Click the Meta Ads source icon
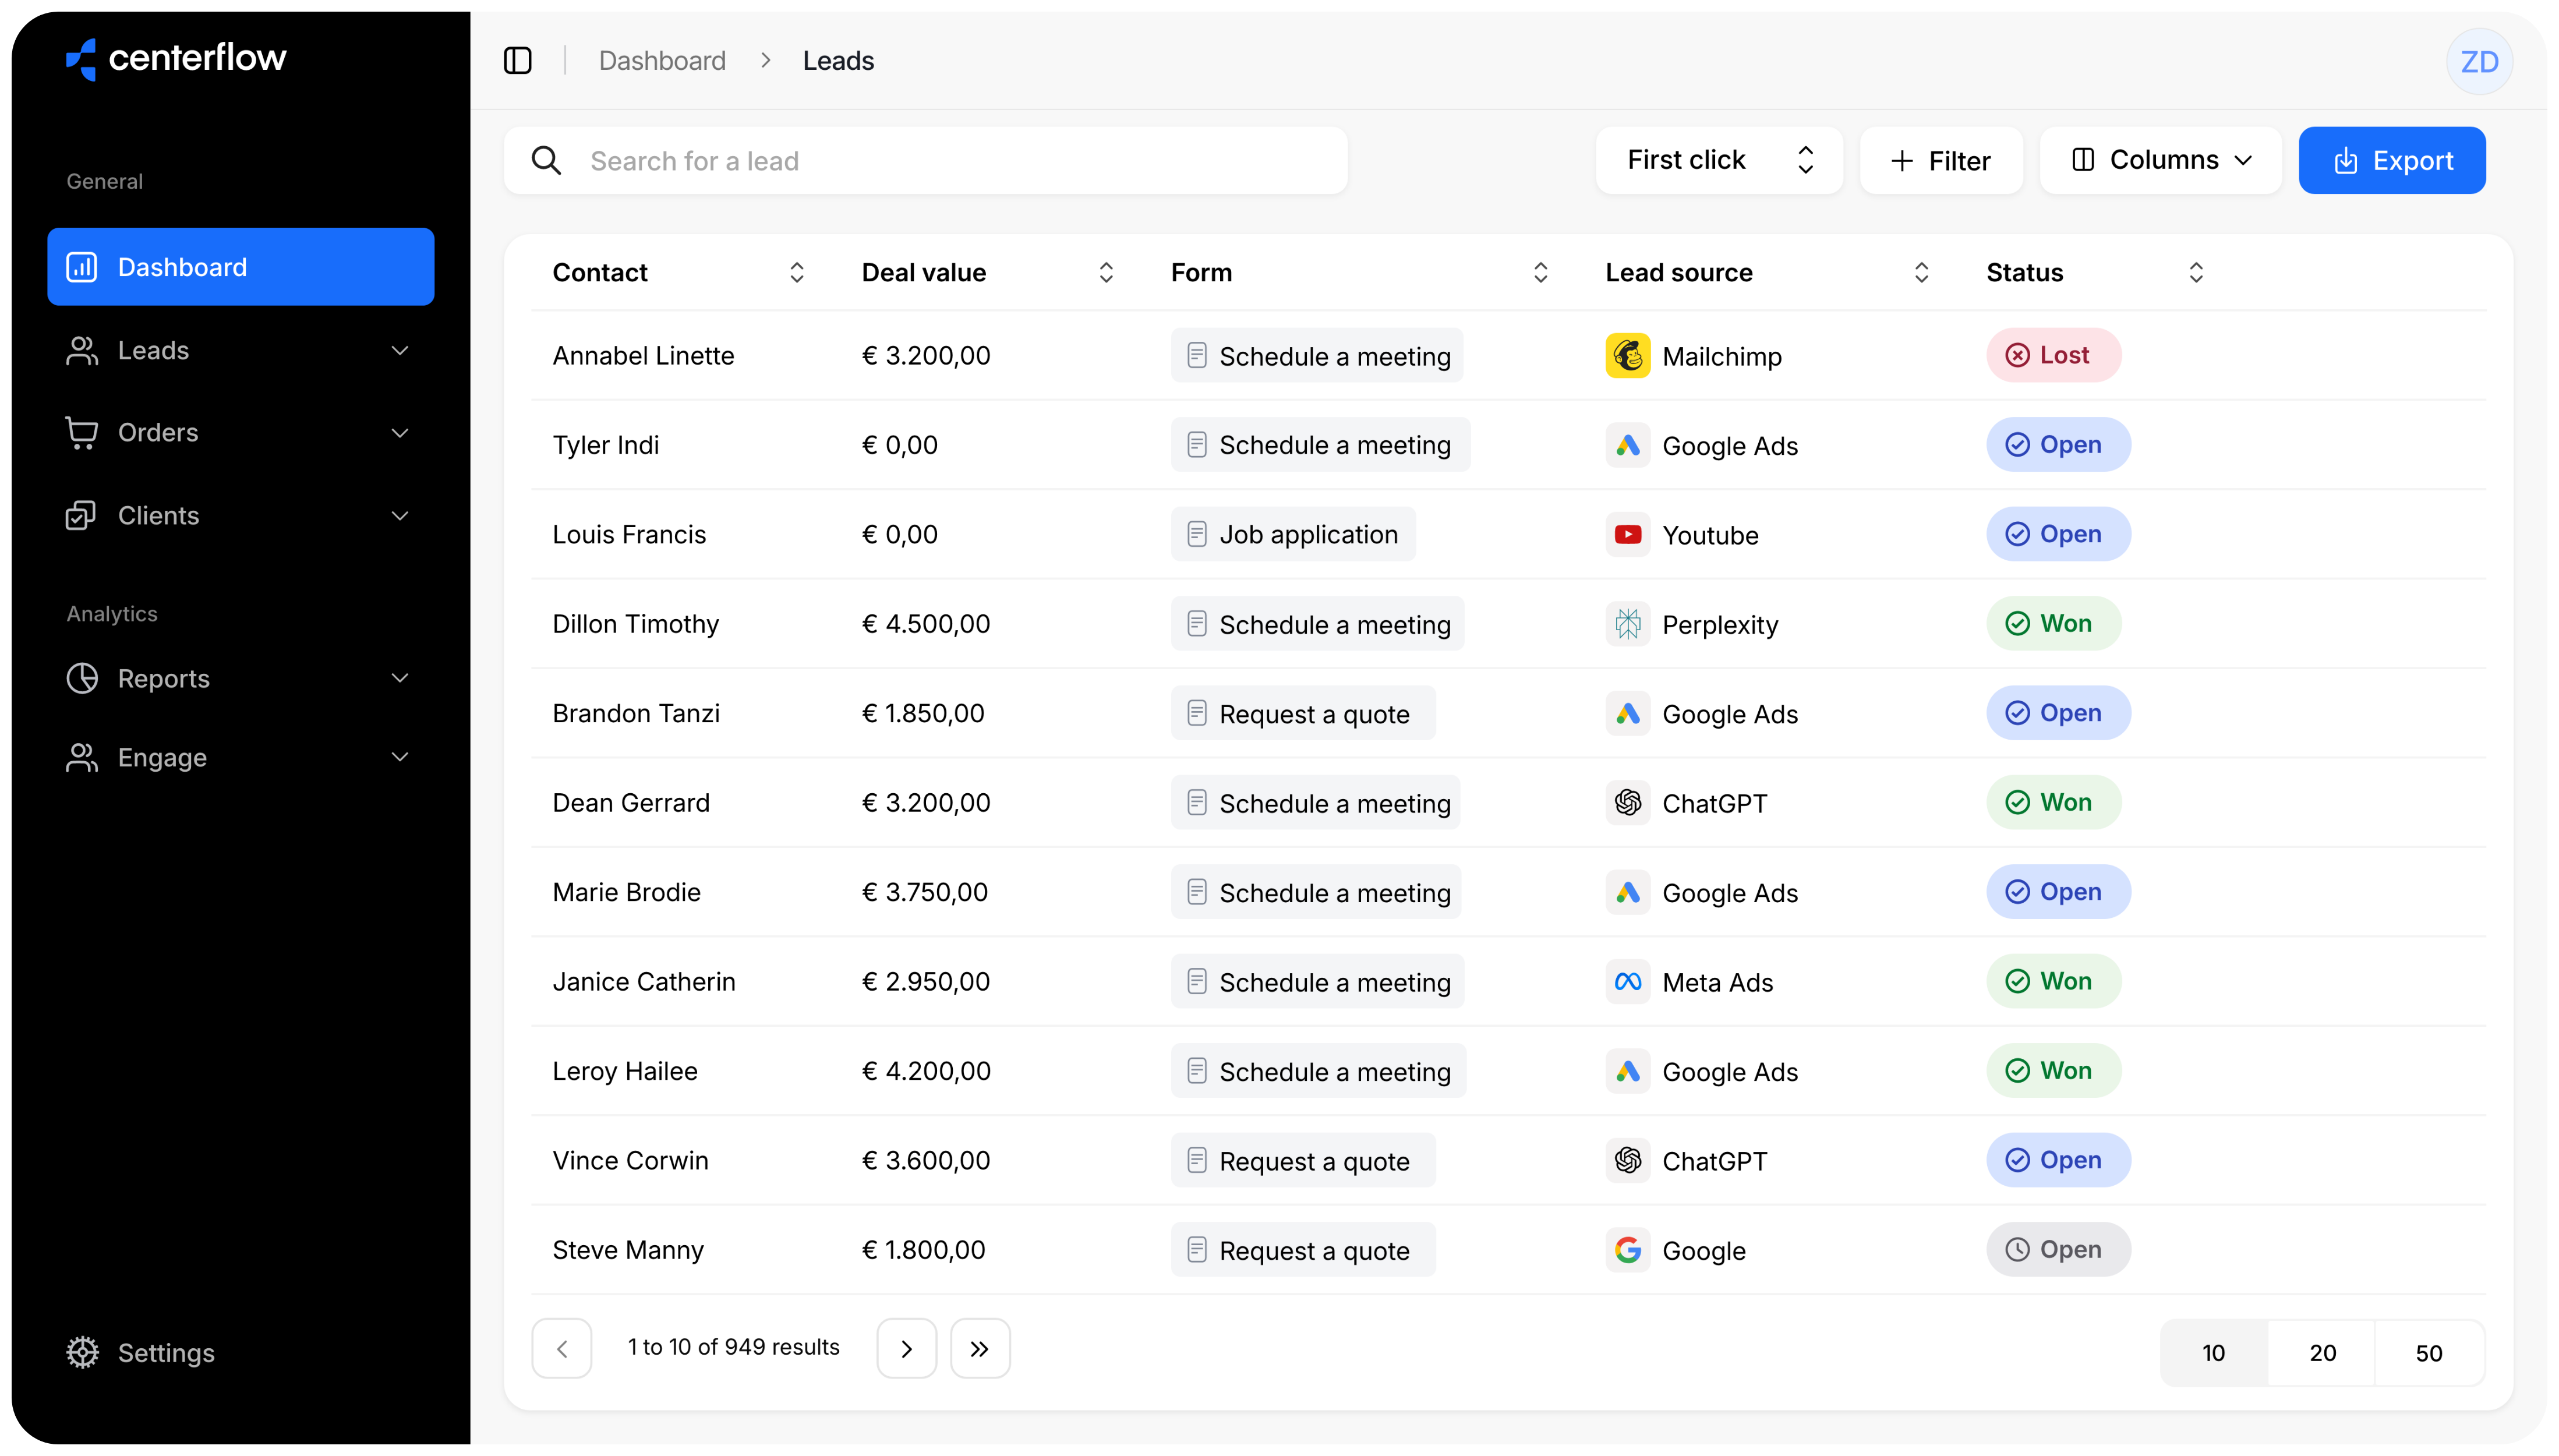The height and width of the screenshot is (1456, 2559). pos(1627,982)
